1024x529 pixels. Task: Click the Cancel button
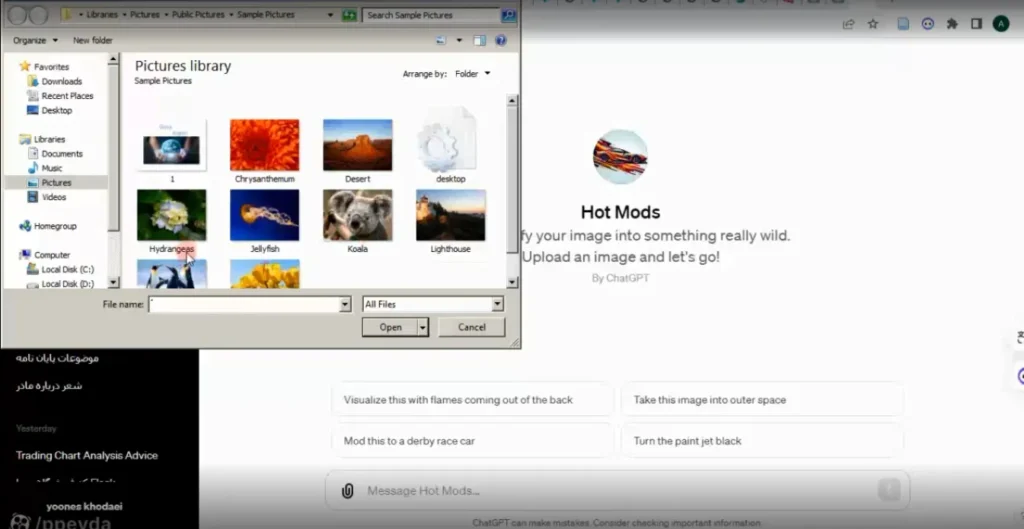point(472,327)
